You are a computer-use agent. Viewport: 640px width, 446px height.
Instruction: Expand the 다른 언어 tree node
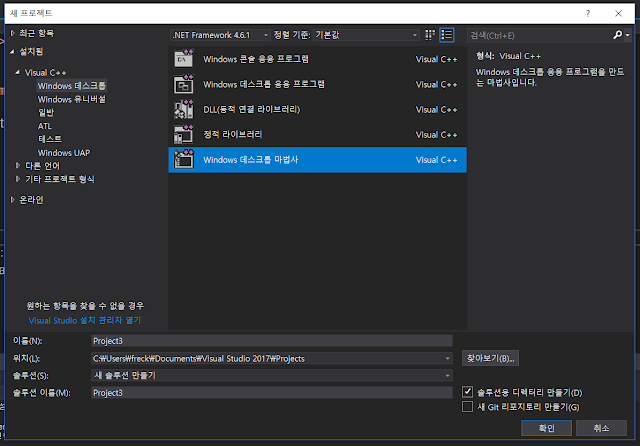(18, 166)
